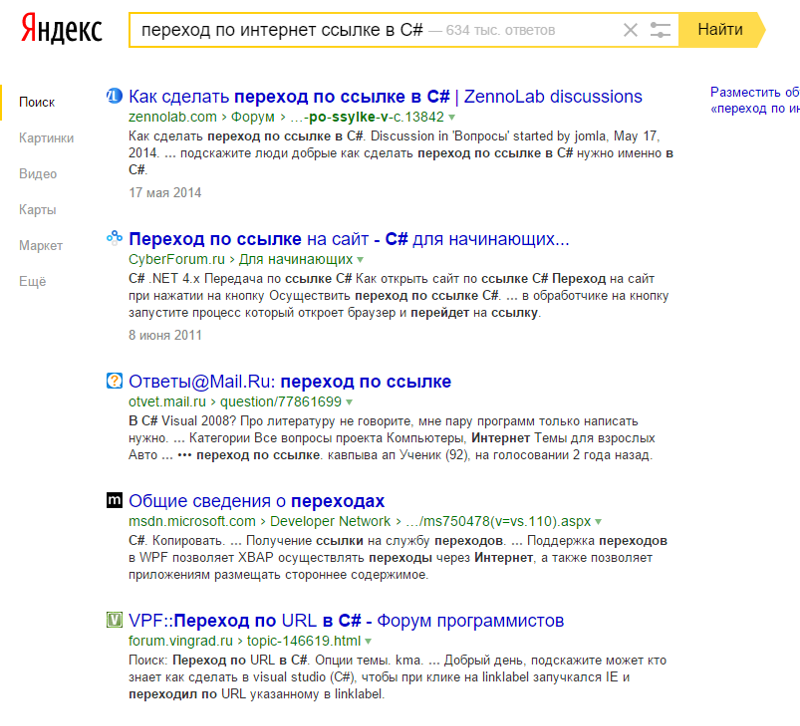Expand dropdown arrow after CyberForum.ru path
The width and height of the screenshot is (800, 726).
(x=360, y=260)
